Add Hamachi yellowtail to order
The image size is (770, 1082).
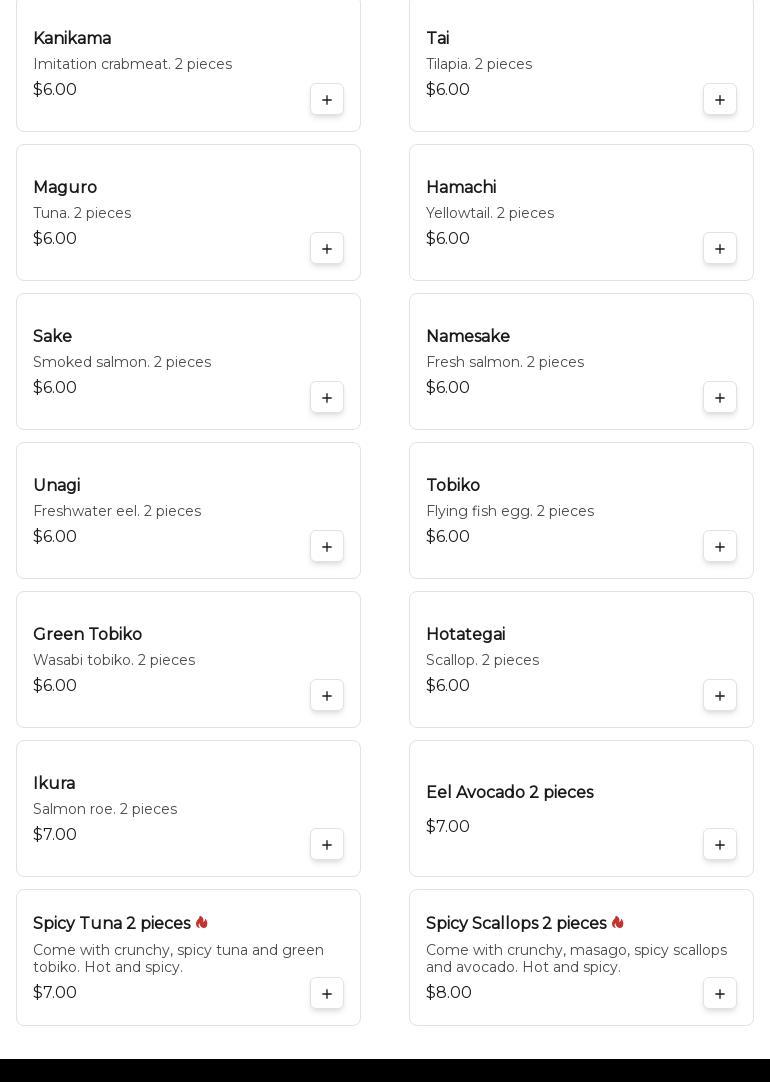coord(720,249)
